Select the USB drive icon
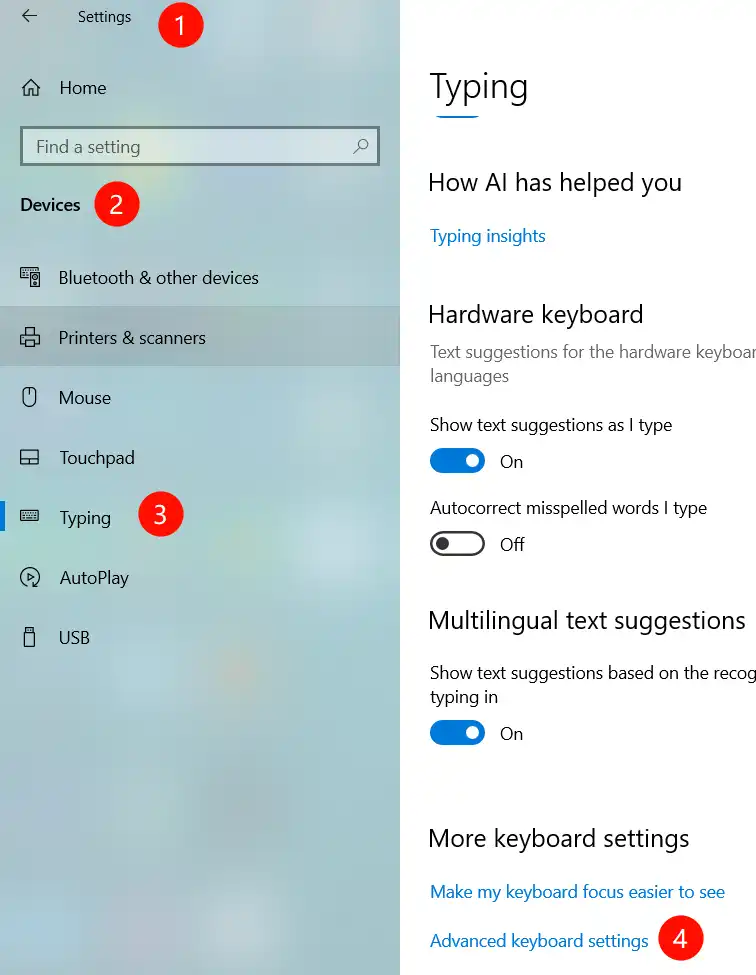756x975 pixels. click(30, 637)
